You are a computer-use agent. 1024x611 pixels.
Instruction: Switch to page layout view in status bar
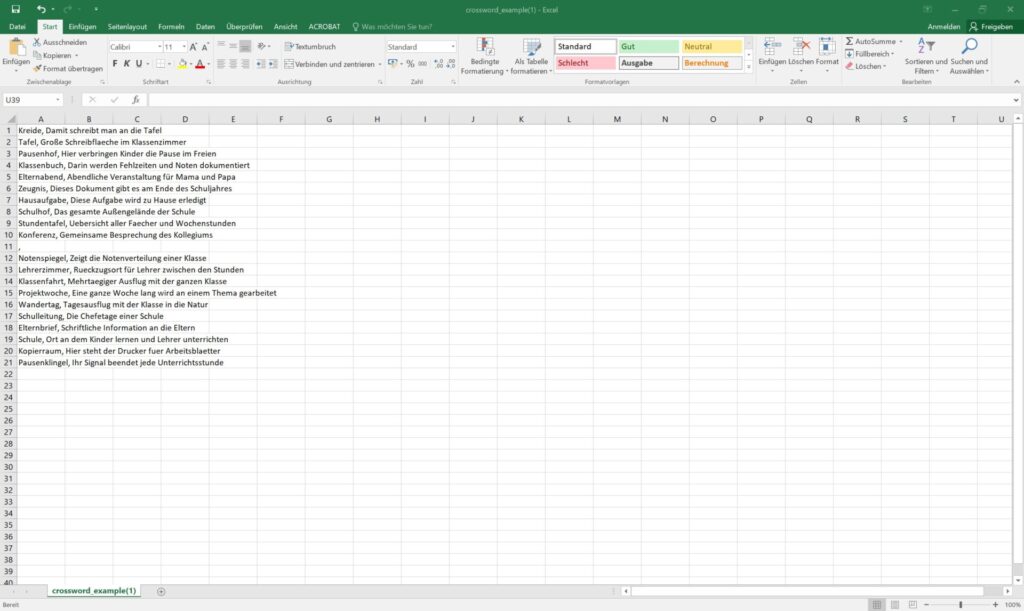coord(895,605)
